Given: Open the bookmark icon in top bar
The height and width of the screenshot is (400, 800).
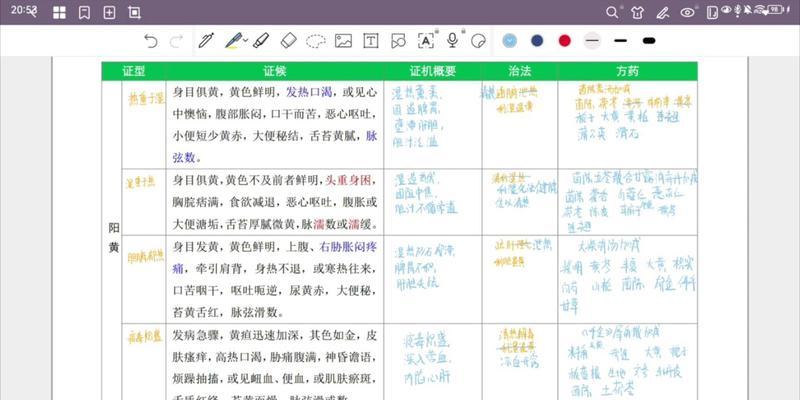Looking at the screenshot, I should [85, 13].
